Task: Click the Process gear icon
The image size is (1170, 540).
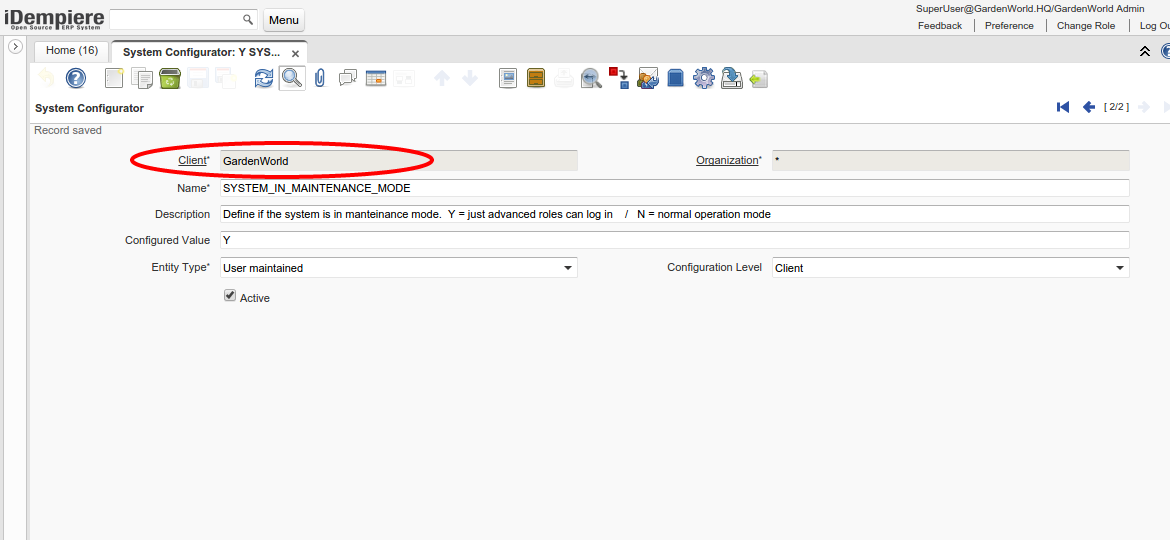Action: pos(704,78)
